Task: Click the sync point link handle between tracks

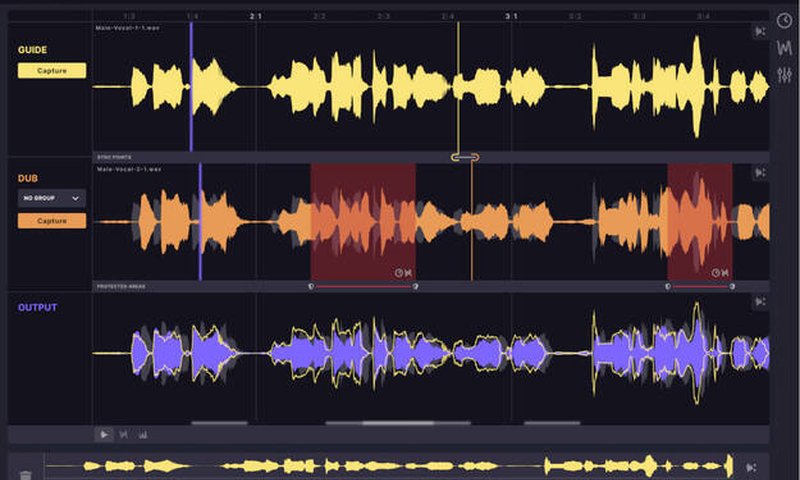Action: 465,157
